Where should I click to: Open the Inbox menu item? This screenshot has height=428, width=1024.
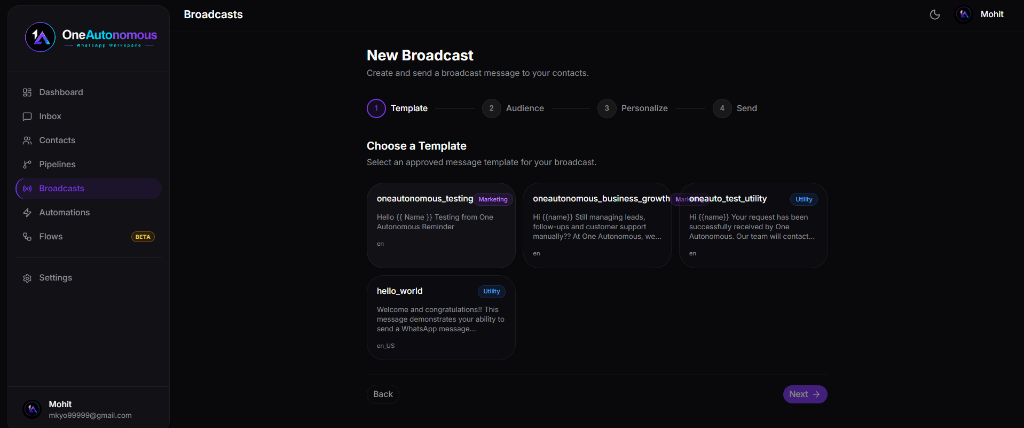88,116
